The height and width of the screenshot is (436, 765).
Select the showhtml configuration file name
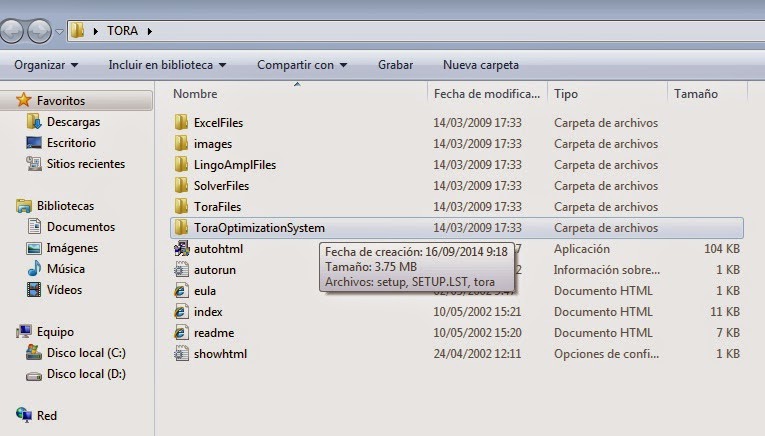220,353
